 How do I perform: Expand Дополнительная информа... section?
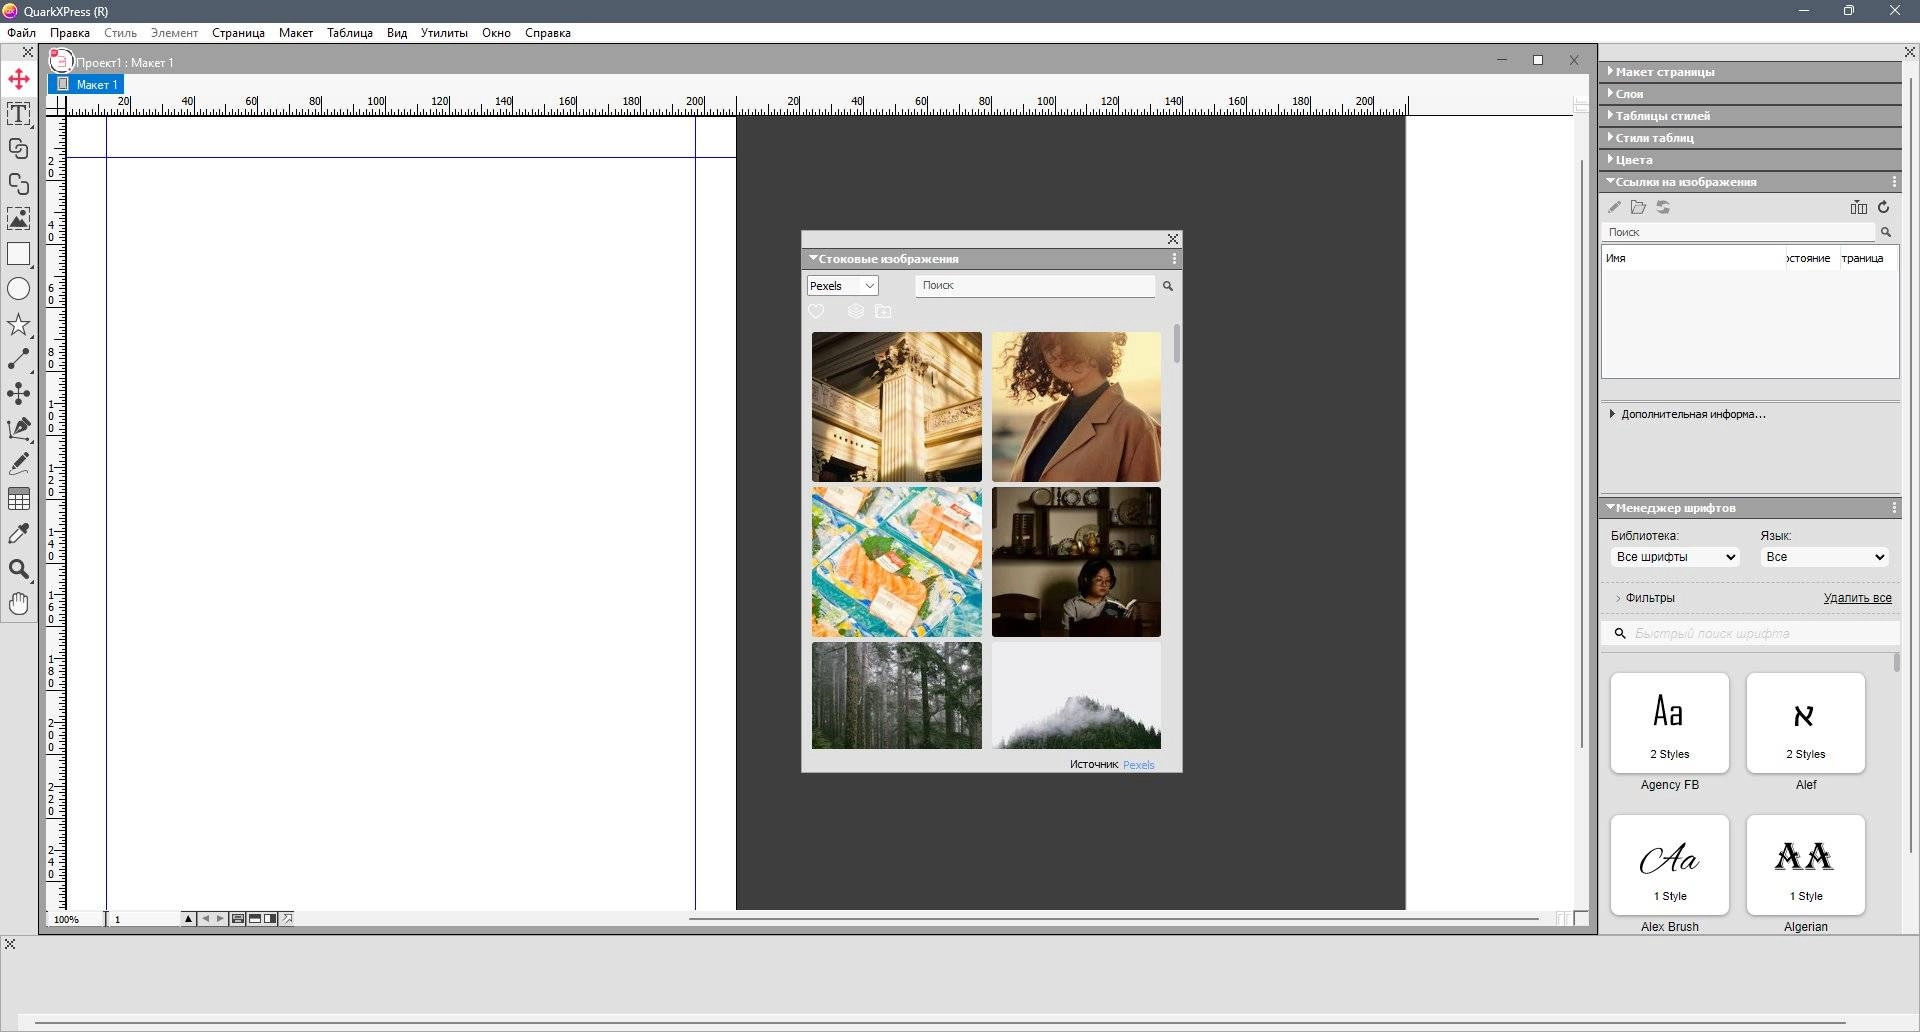(x=1612, y=414)
